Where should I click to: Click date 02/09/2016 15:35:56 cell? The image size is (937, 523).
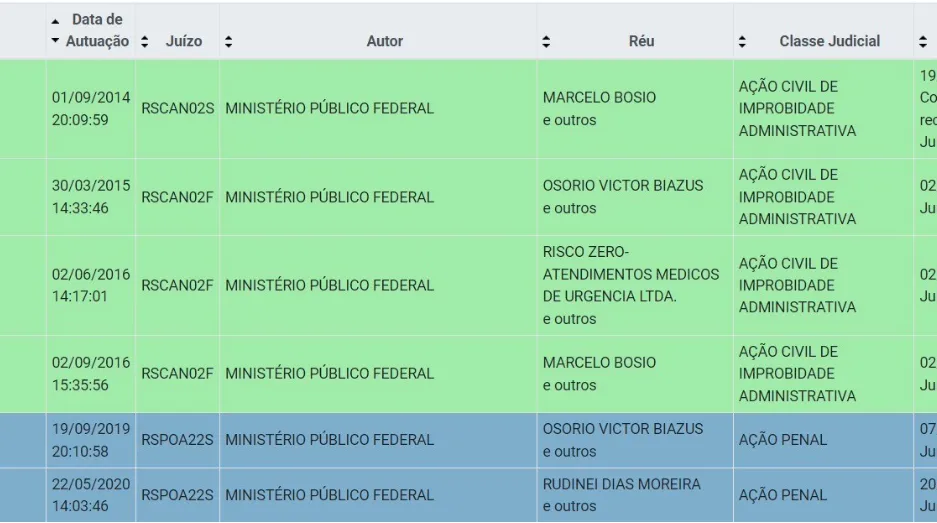(91, 374)
